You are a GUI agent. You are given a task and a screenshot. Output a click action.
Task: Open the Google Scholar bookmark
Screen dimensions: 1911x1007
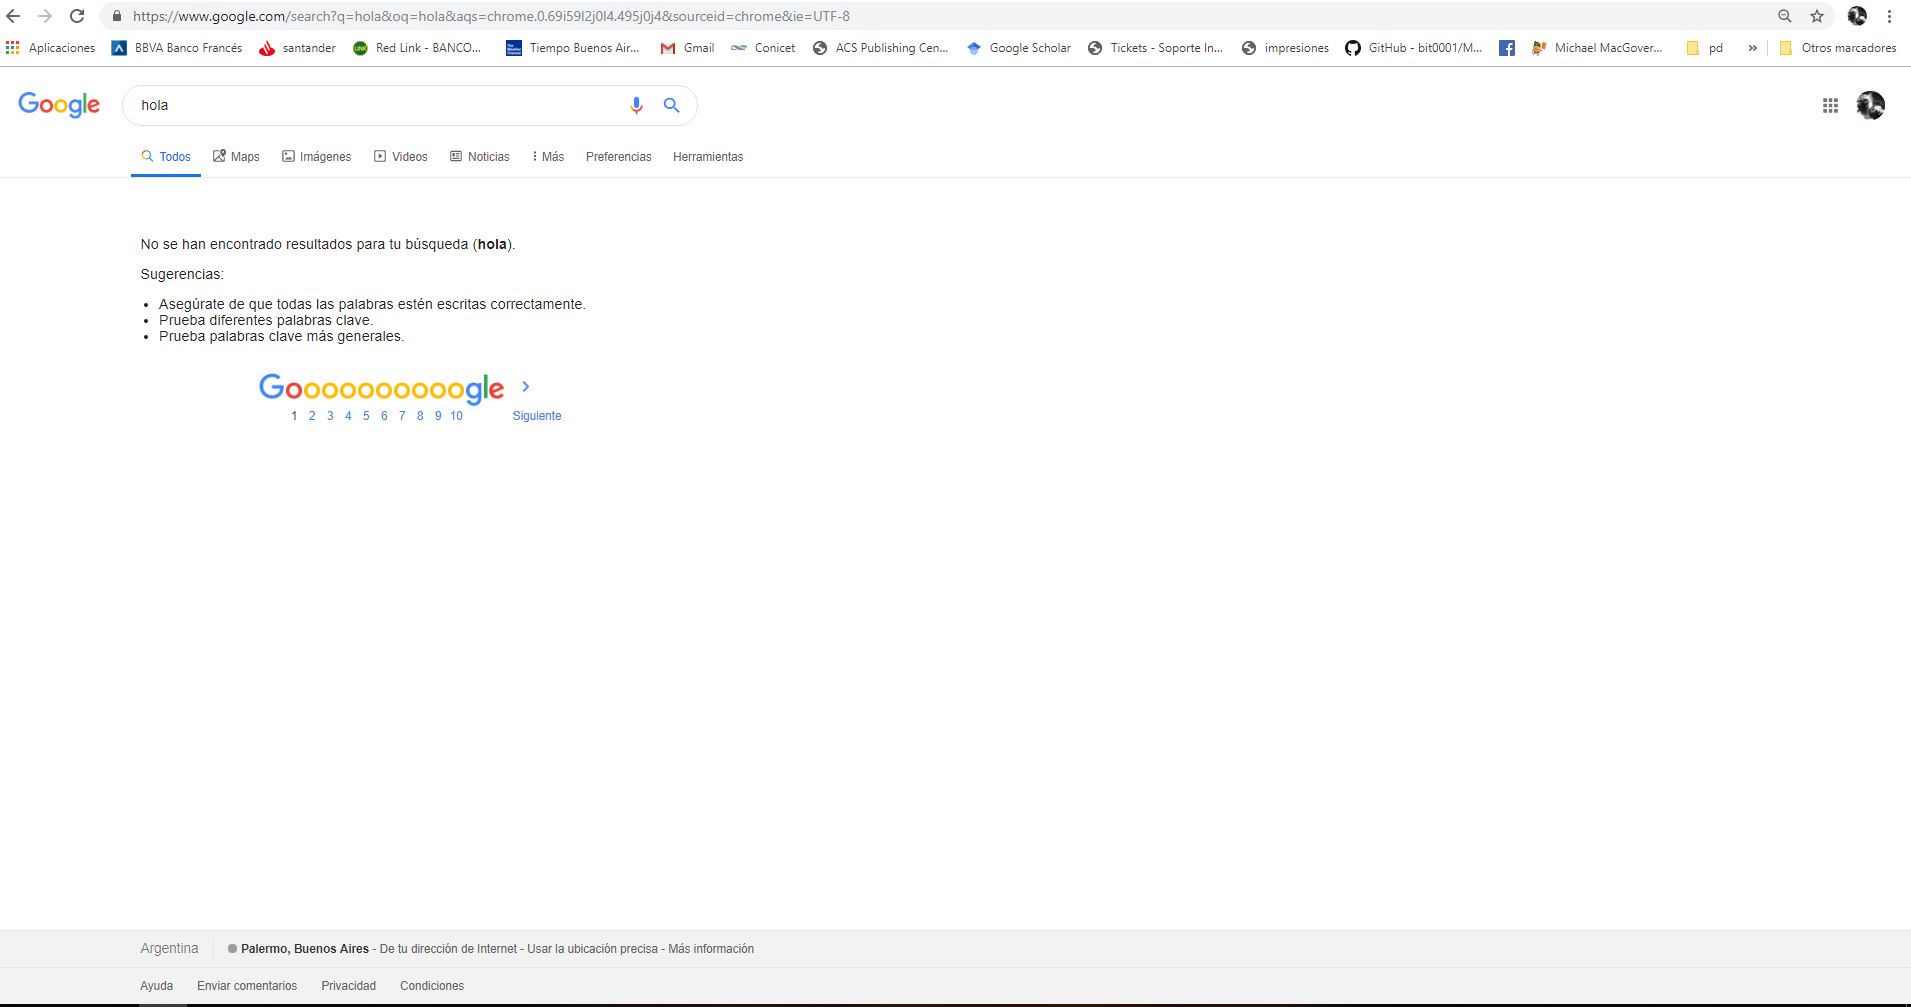(1018, 48)
